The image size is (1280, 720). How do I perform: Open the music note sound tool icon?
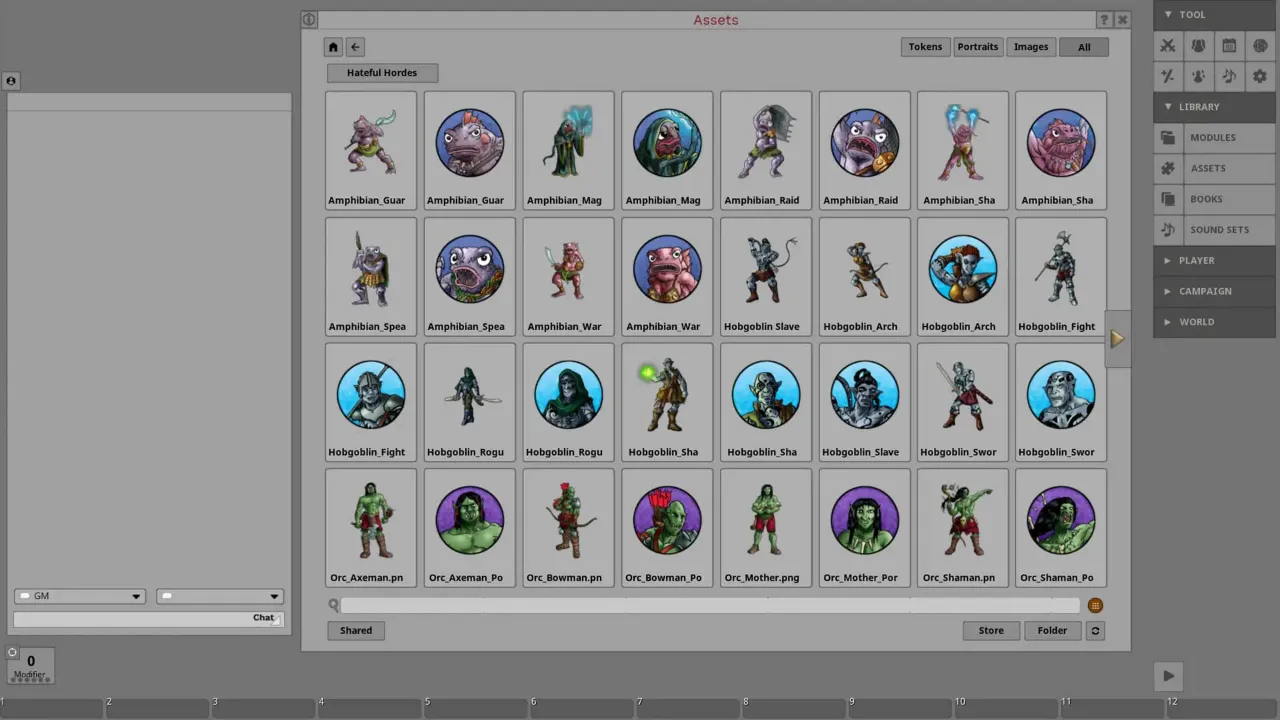(x=1229, y=76)
